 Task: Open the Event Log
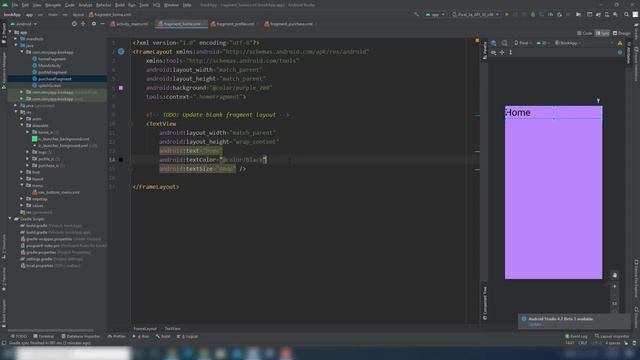[x=576, y=336]
